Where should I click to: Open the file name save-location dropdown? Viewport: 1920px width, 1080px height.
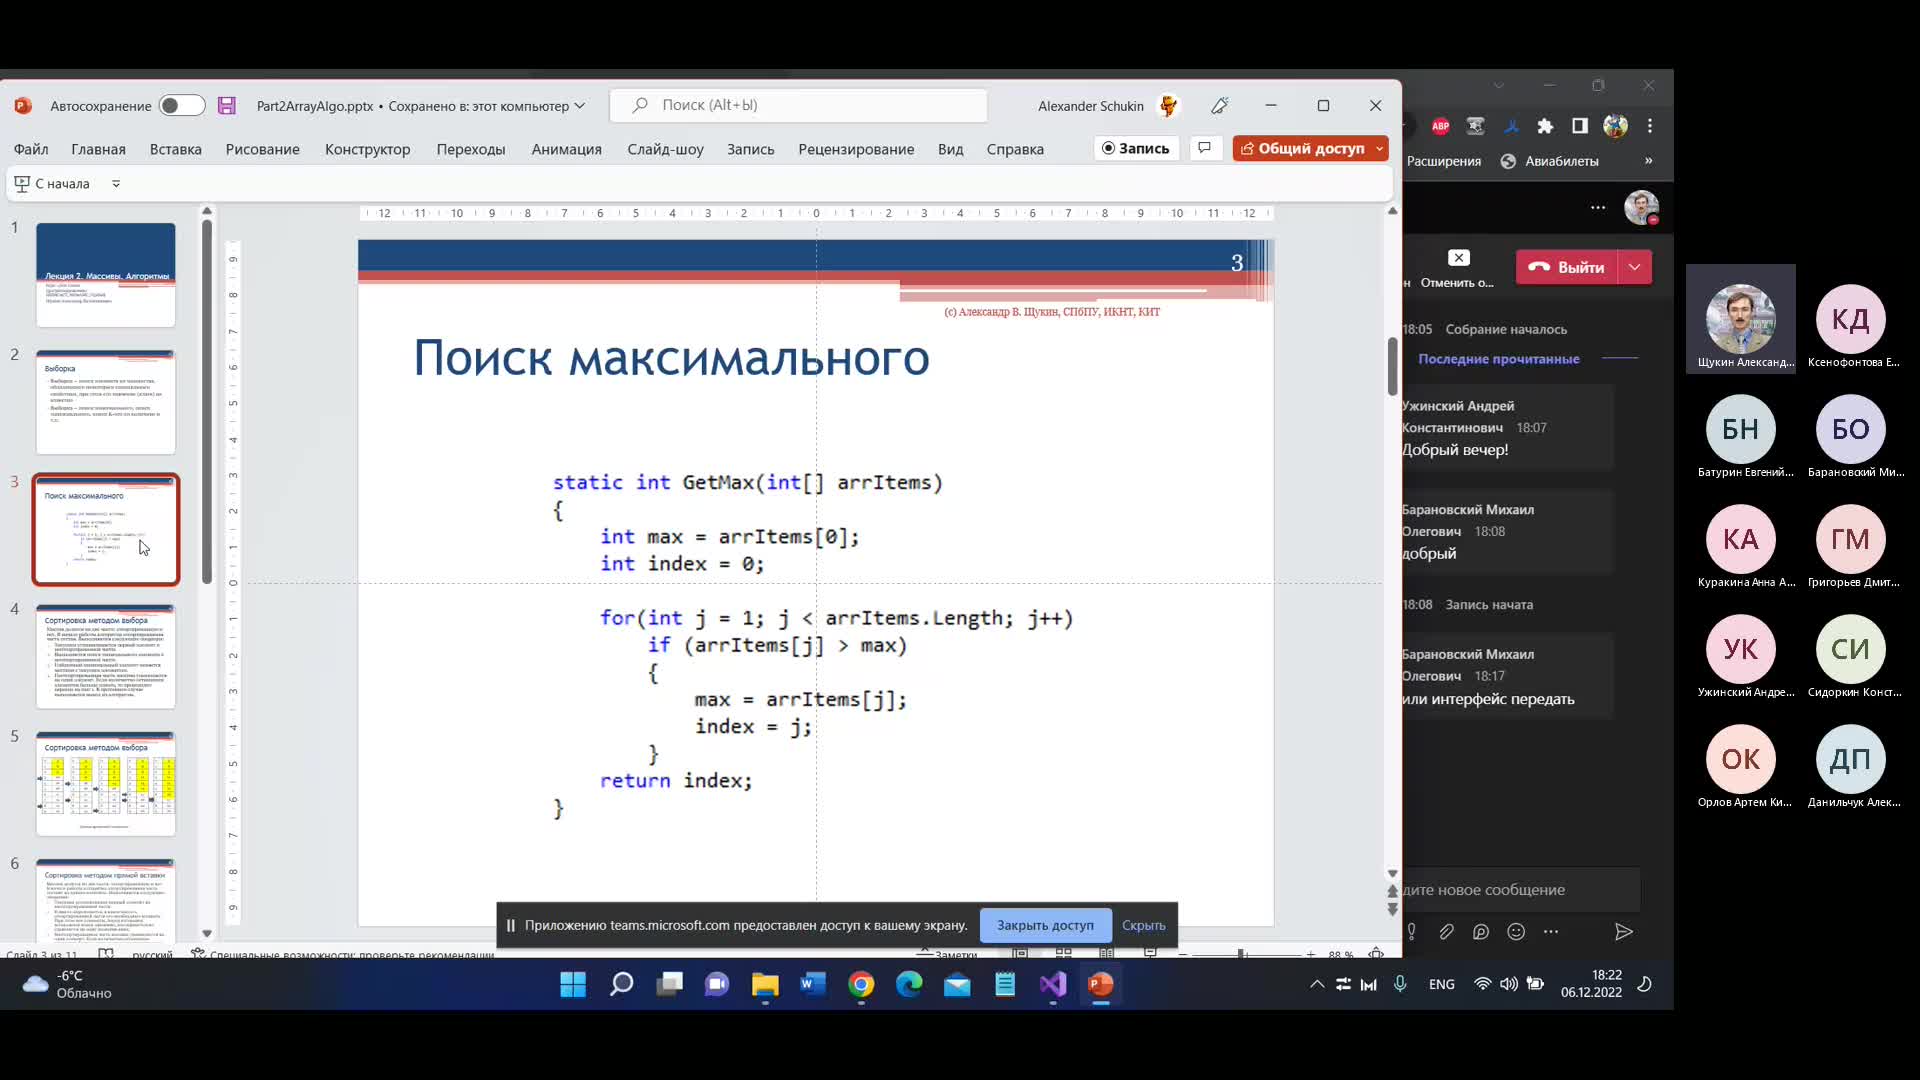click(x=580, y=106)
